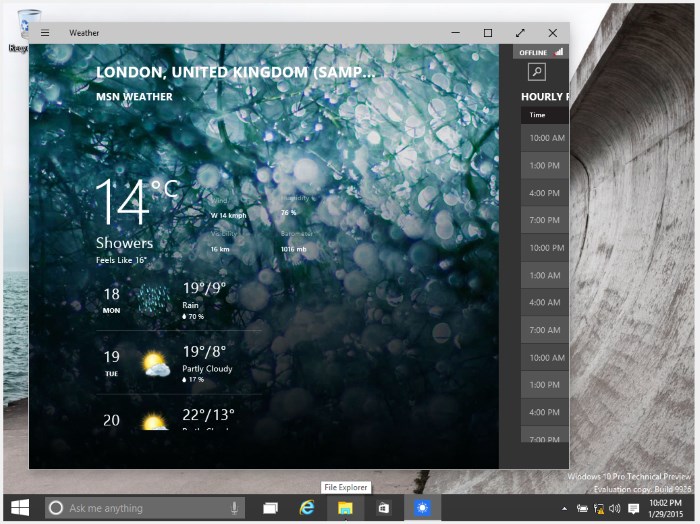Click the battery/power tray icon
The width and height of the screenshot is (700, 524).
point(582,508)
